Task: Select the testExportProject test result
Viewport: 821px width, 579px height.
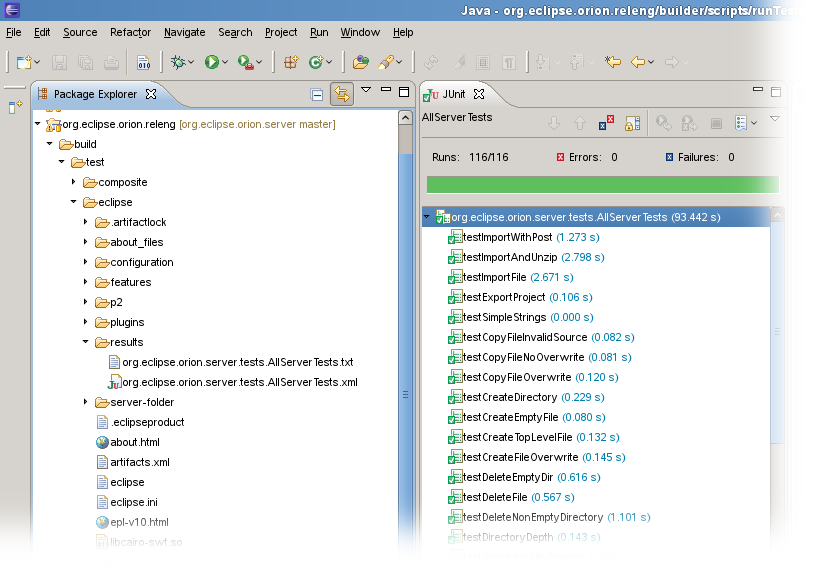Action: pyautogui.click(x=520, y=297)
